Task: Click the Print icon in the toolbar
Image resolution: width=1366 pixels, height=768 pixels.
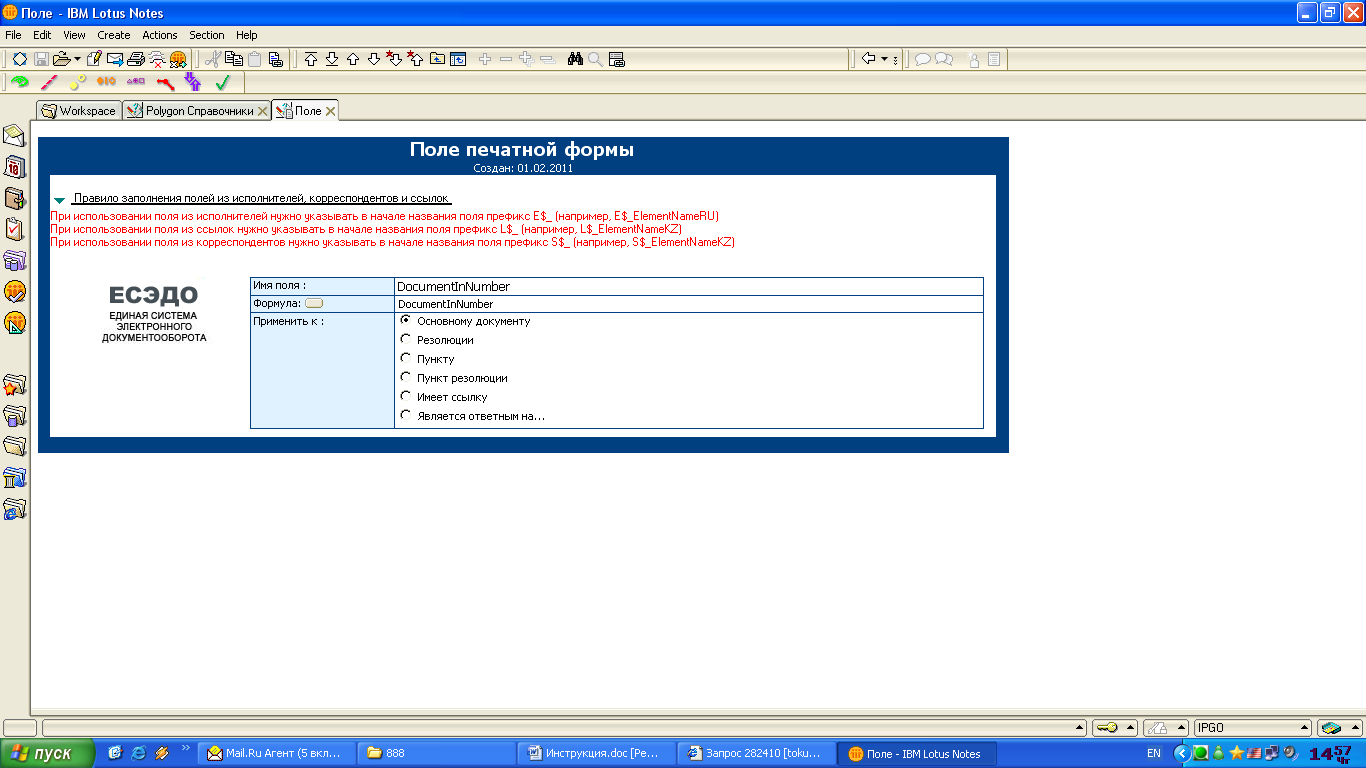Action: (136, 59)
